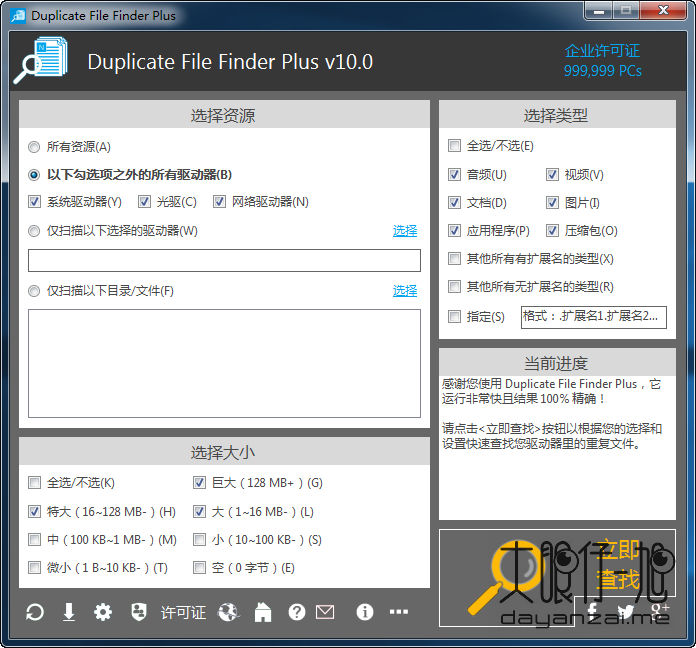This screenshot has width=696, height=648.
Task: Close the Duplicate File Finder Plus window
Action: [663, 10]
